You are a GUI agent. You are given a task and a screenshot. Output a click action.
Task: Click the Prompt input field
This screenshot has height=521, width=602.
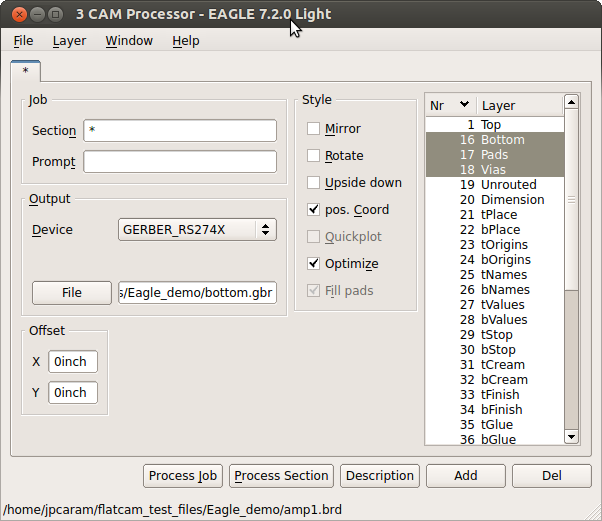[180, 162]
